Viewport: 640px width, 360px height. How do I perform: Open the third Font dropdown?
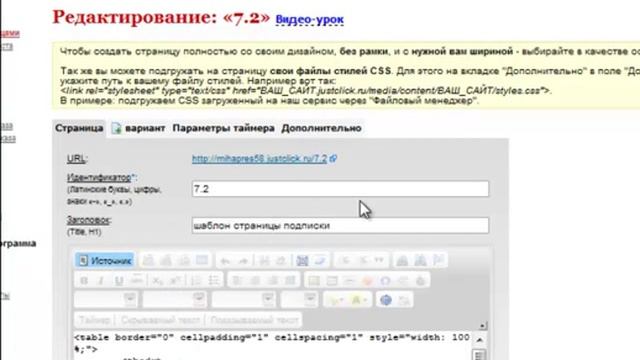(x=244, y=300)
